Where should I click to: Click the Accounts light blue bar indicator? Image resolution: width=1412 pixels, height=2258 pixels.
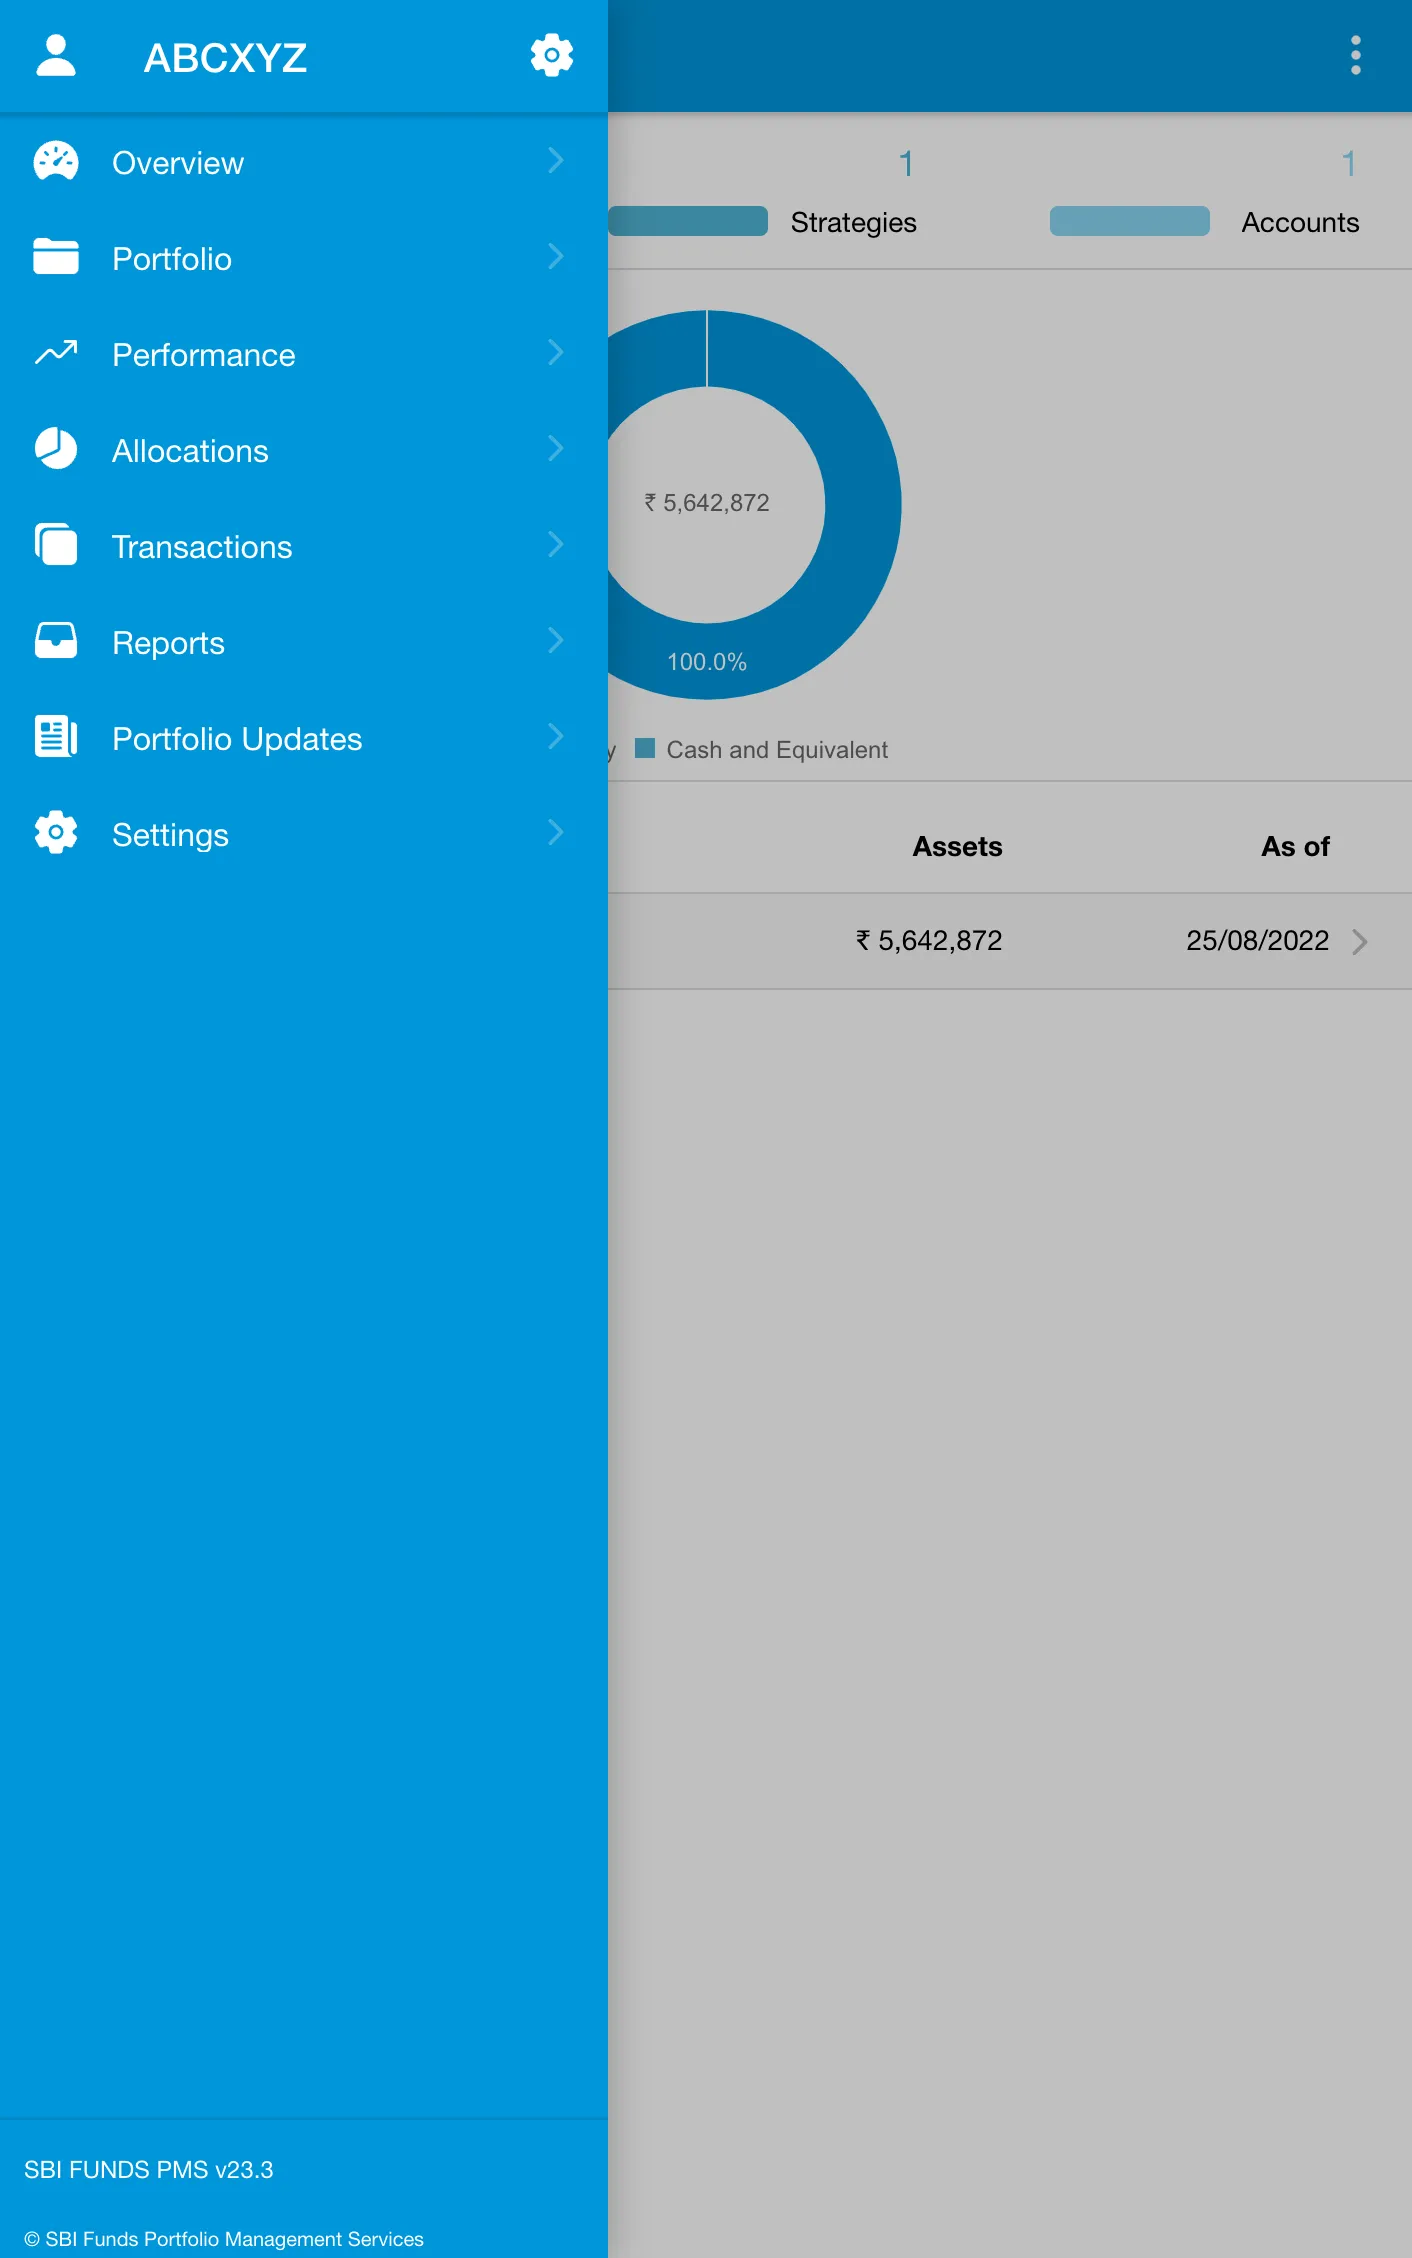1129,221
